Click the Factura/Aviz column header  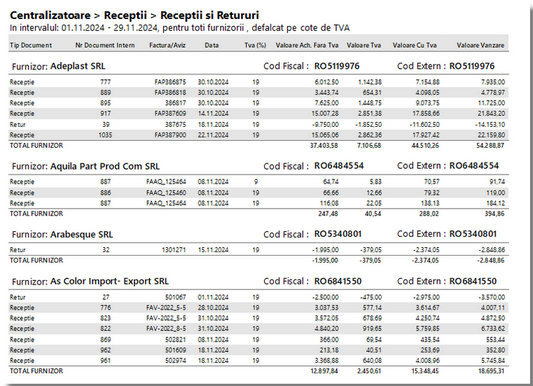168,45
